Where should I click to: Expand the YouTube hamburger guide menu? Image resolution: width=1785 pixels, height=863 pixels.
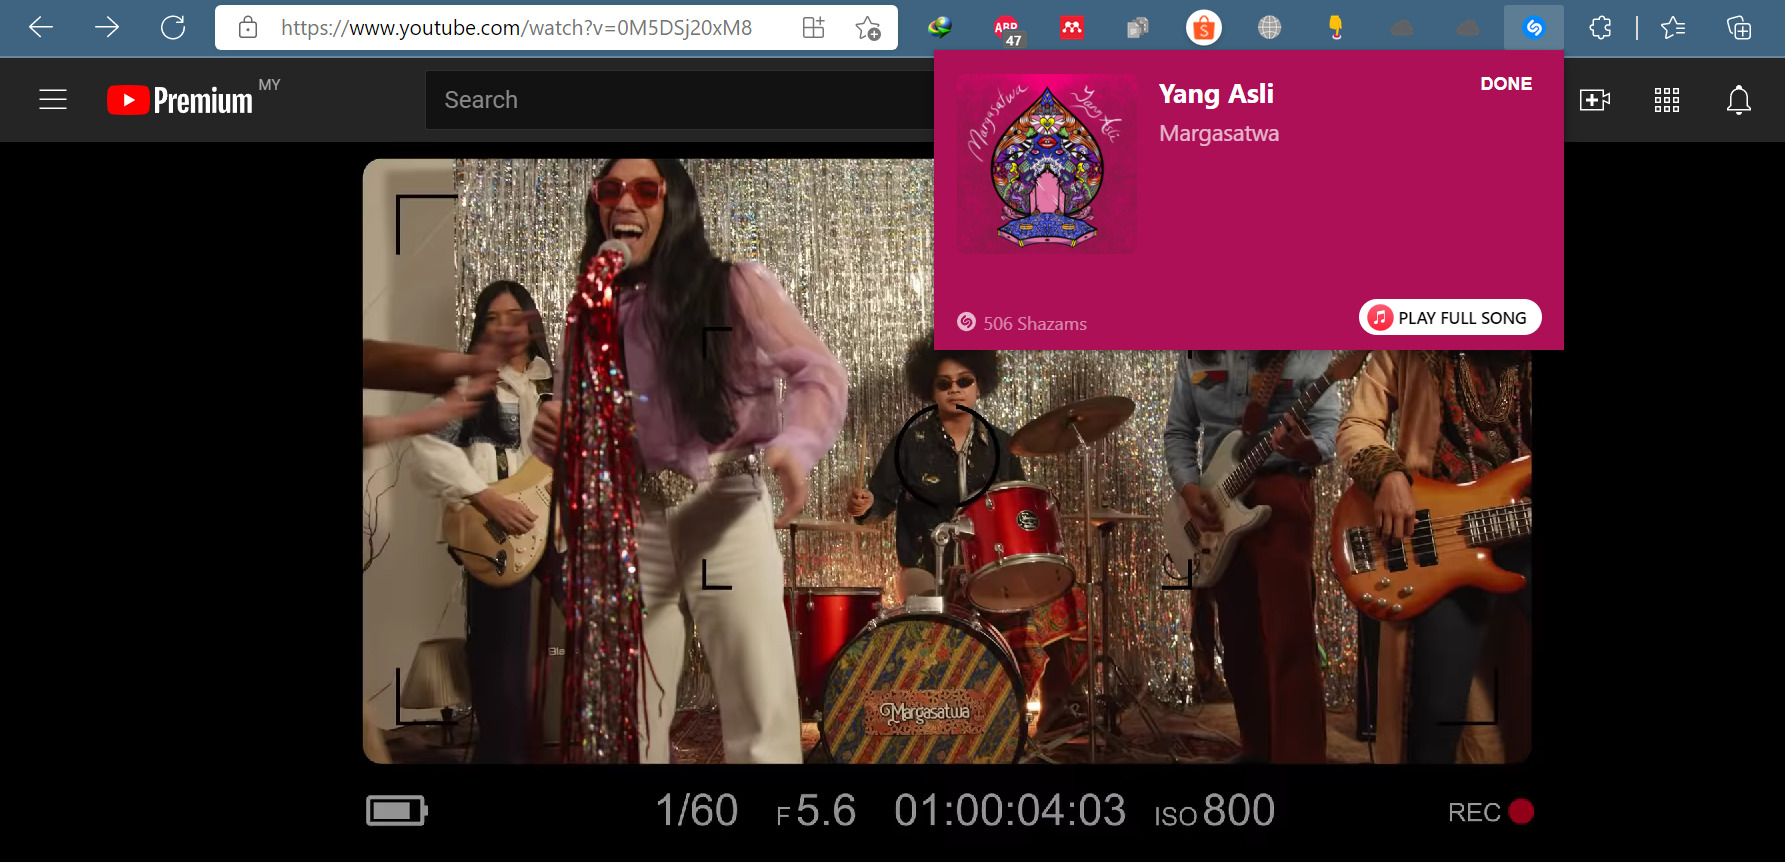53,100
